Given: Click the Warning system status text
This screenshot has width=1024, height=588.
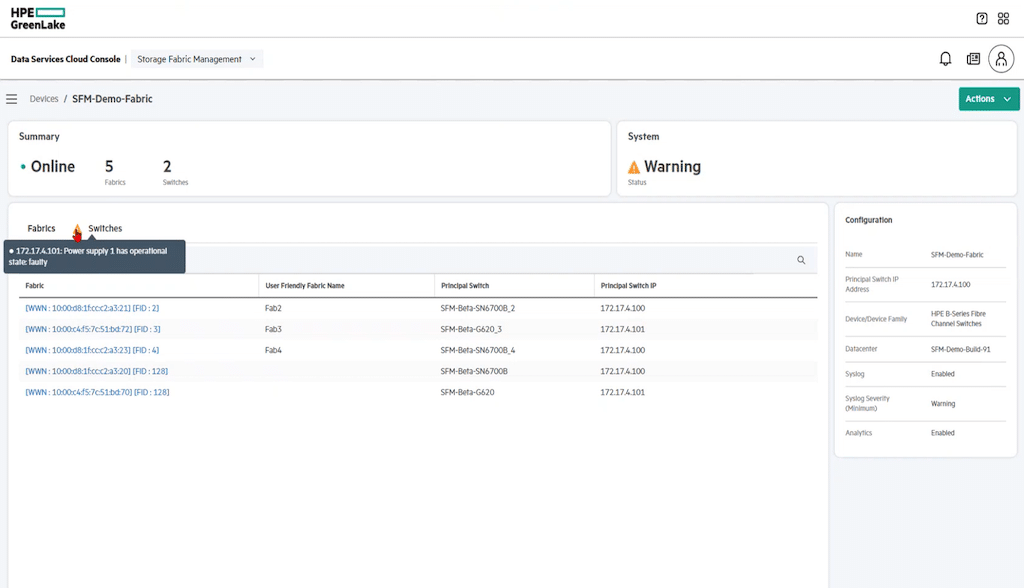Looking at the screenshot, I should 672,167.
